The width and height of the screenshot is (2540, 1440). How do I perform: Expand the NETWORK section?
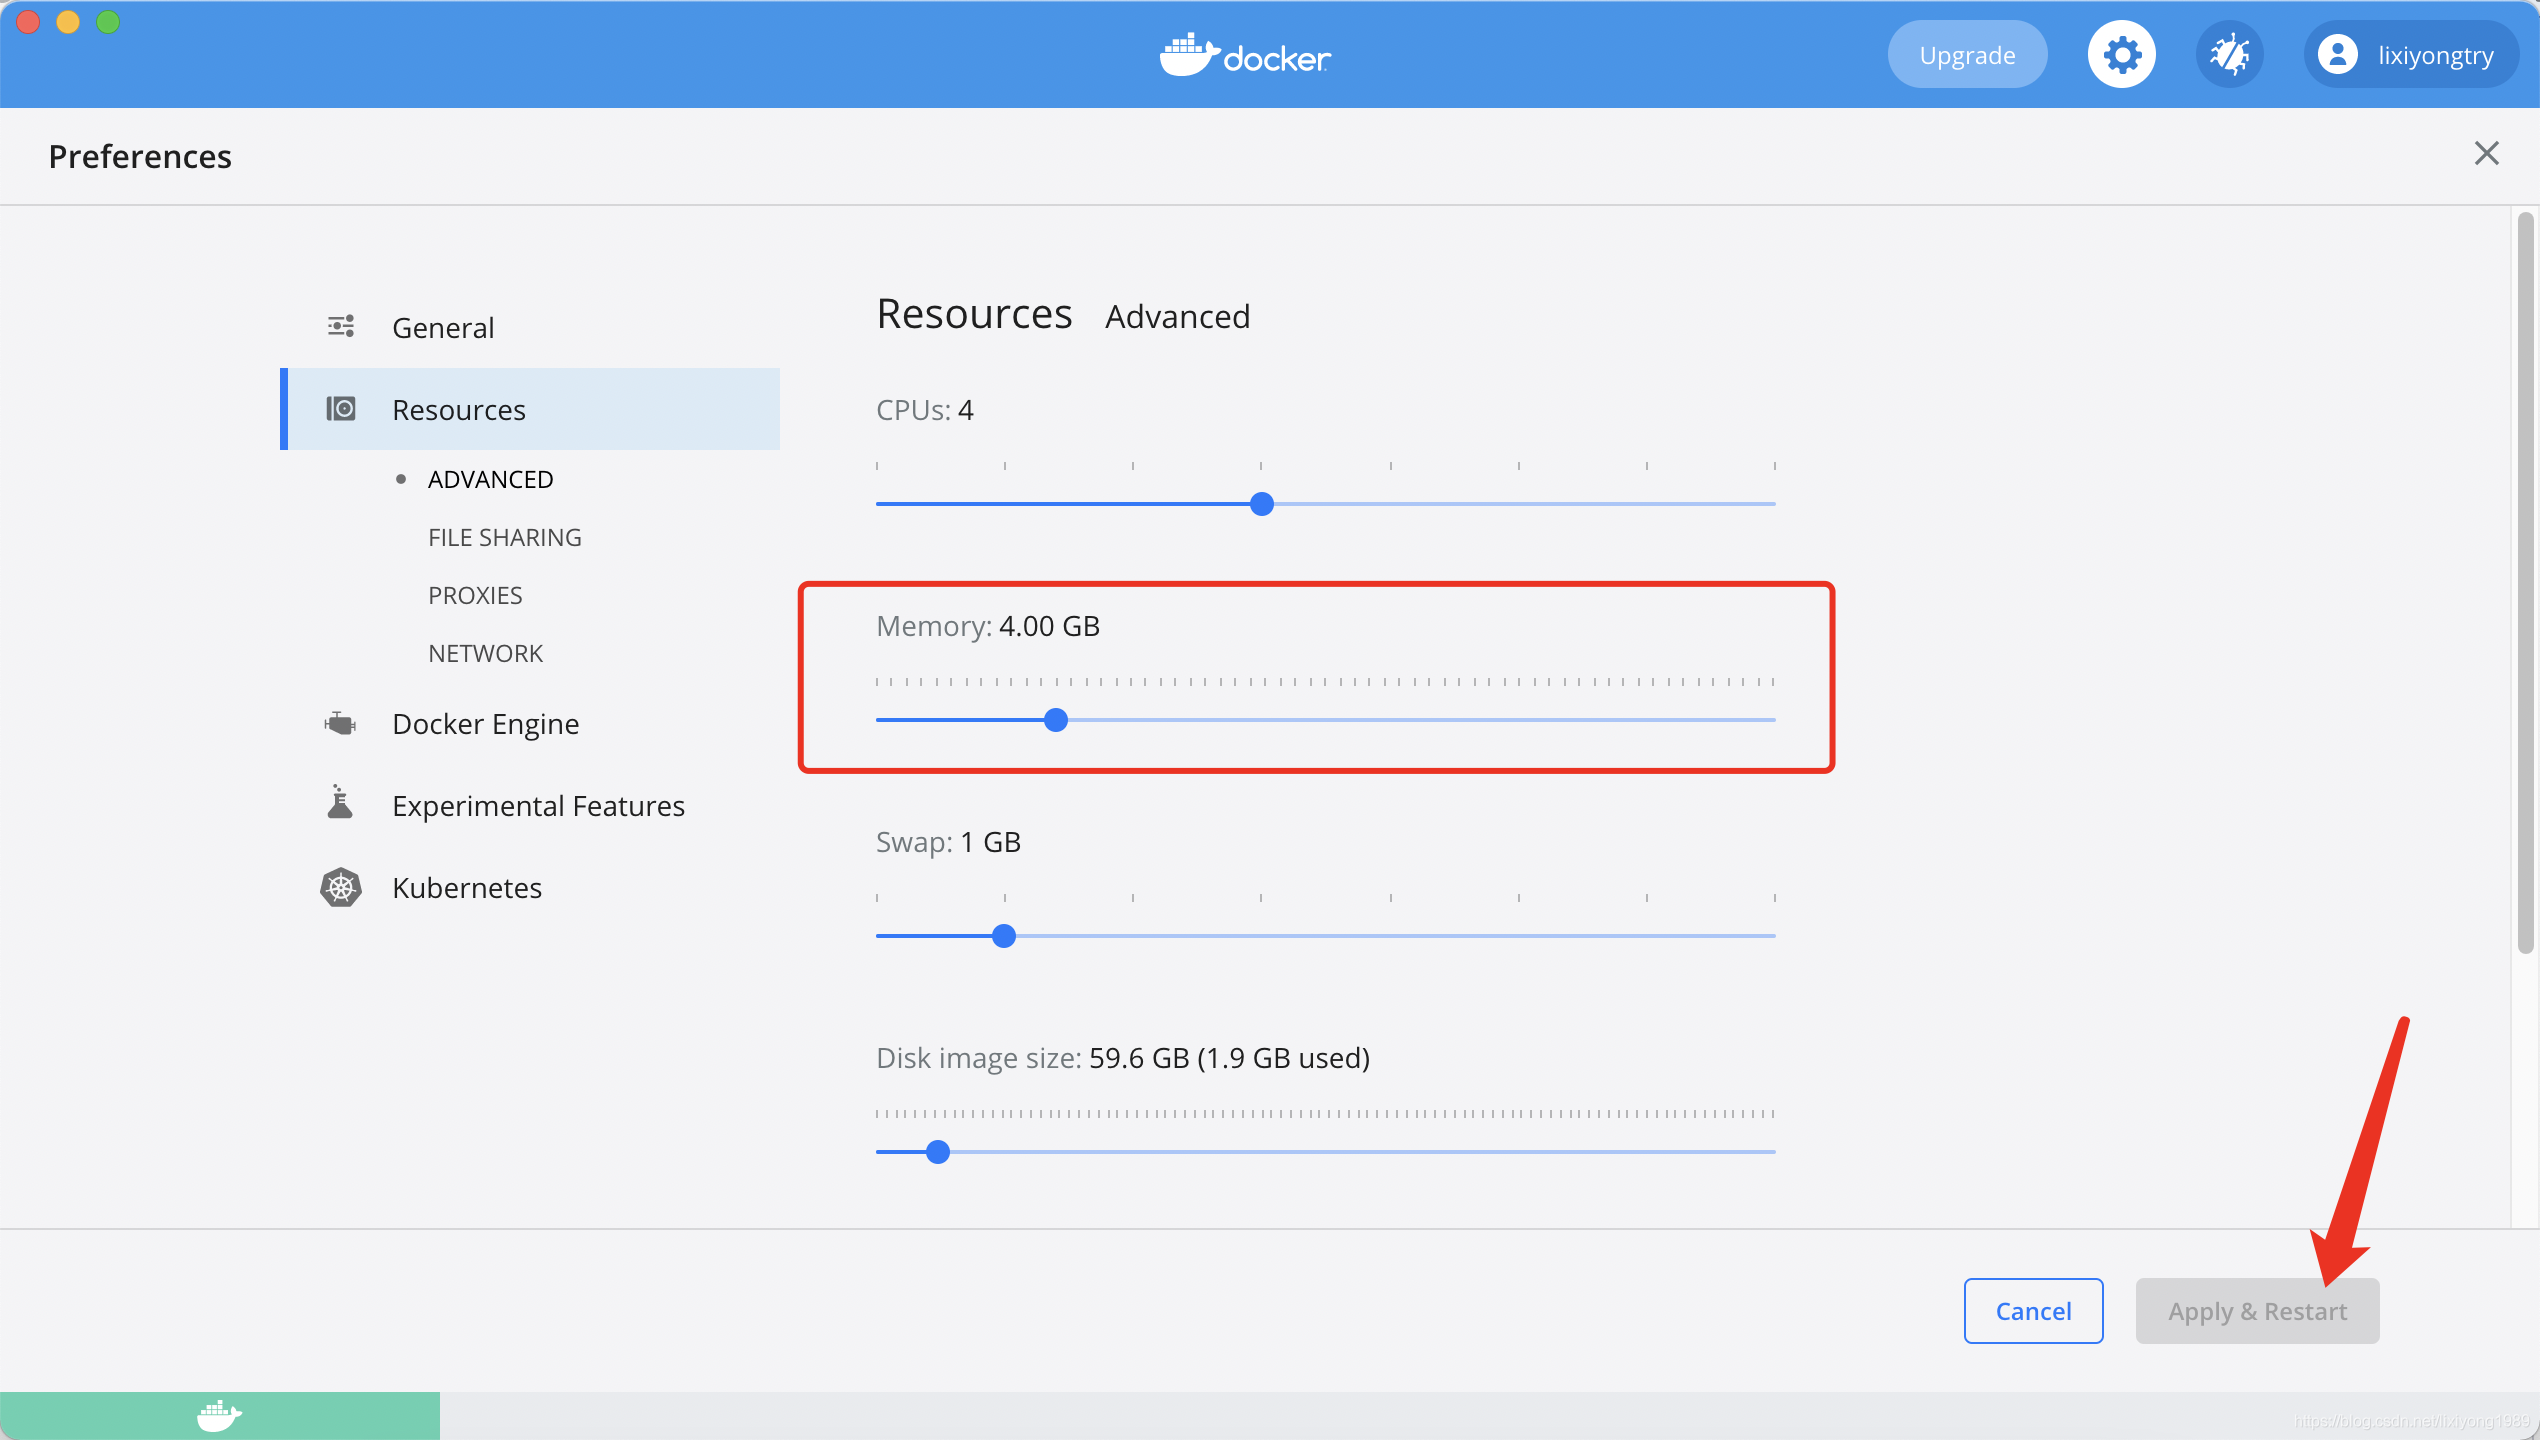point(485,651)
